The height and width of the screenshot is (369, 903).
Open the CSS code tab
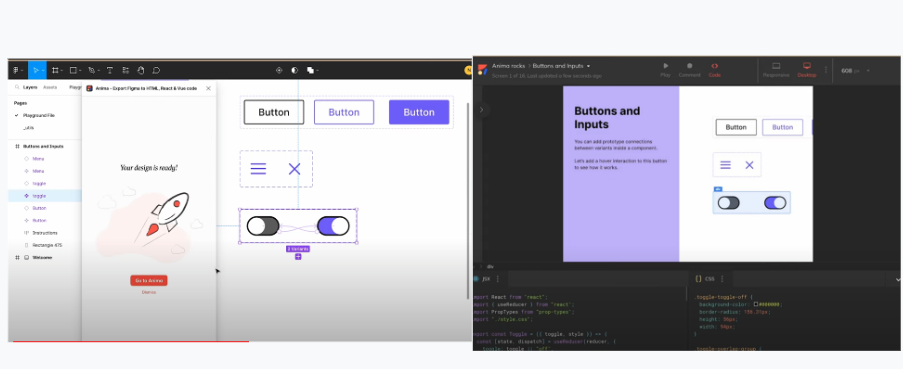[705, 279]
